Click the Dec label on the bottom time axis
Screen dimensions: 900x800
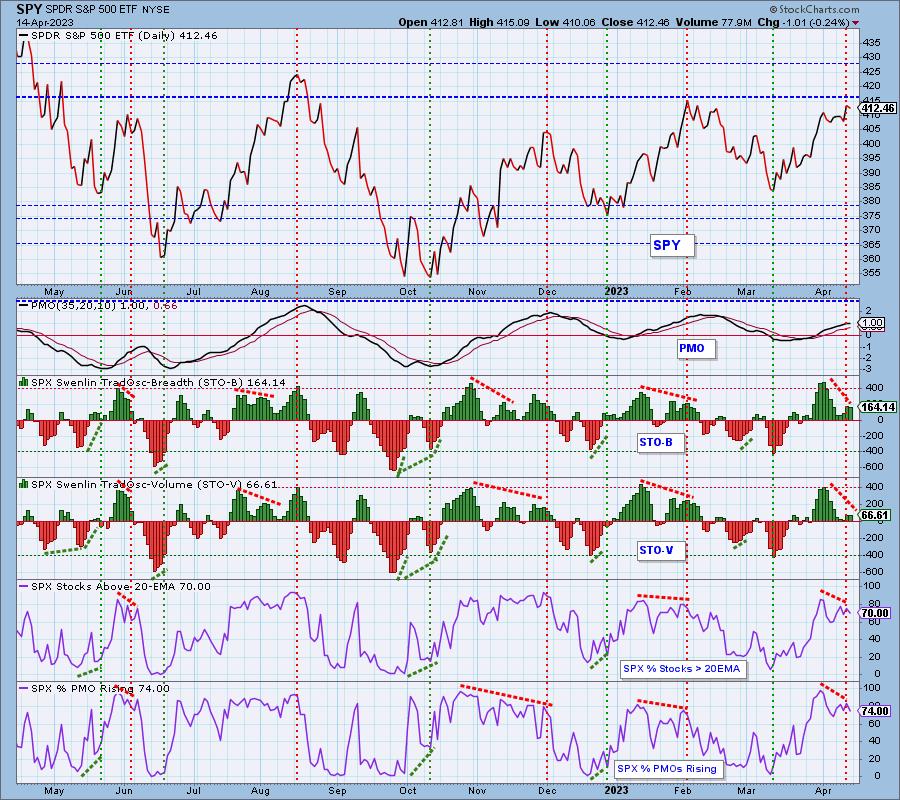point(547,790)
